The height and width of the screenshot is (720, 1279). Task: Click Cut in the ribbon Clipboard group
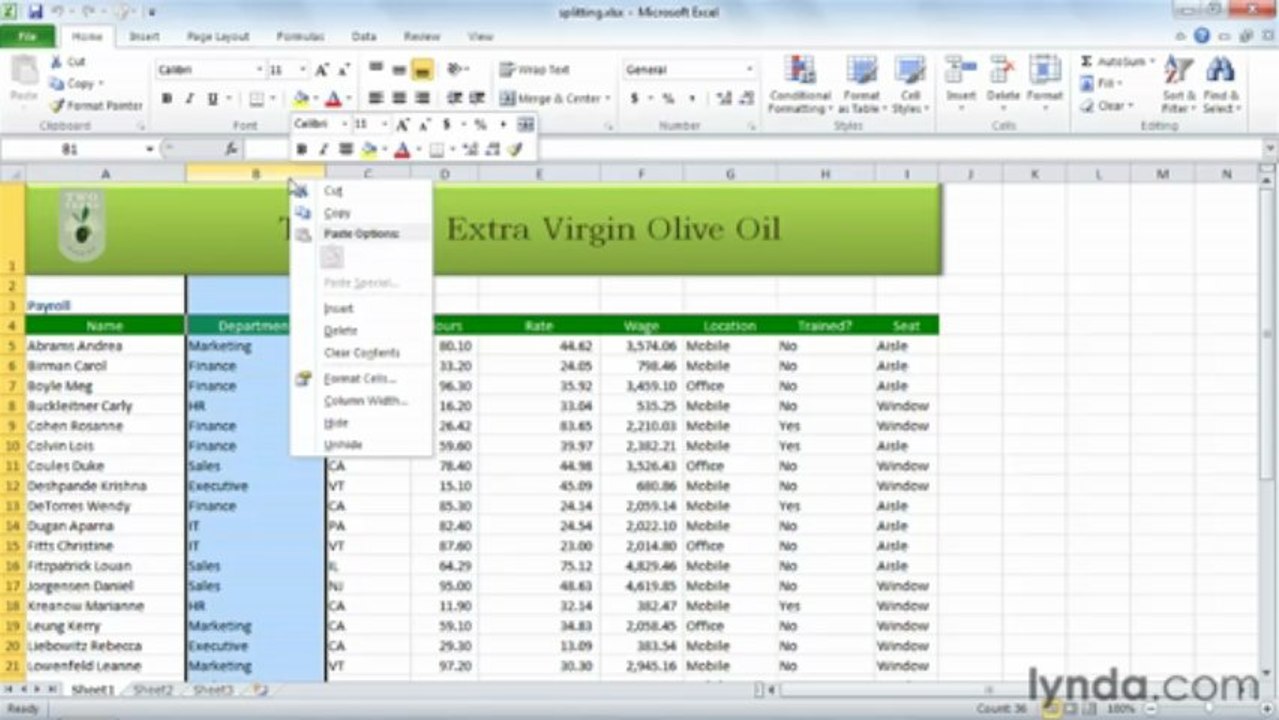[x=69, y=62]
